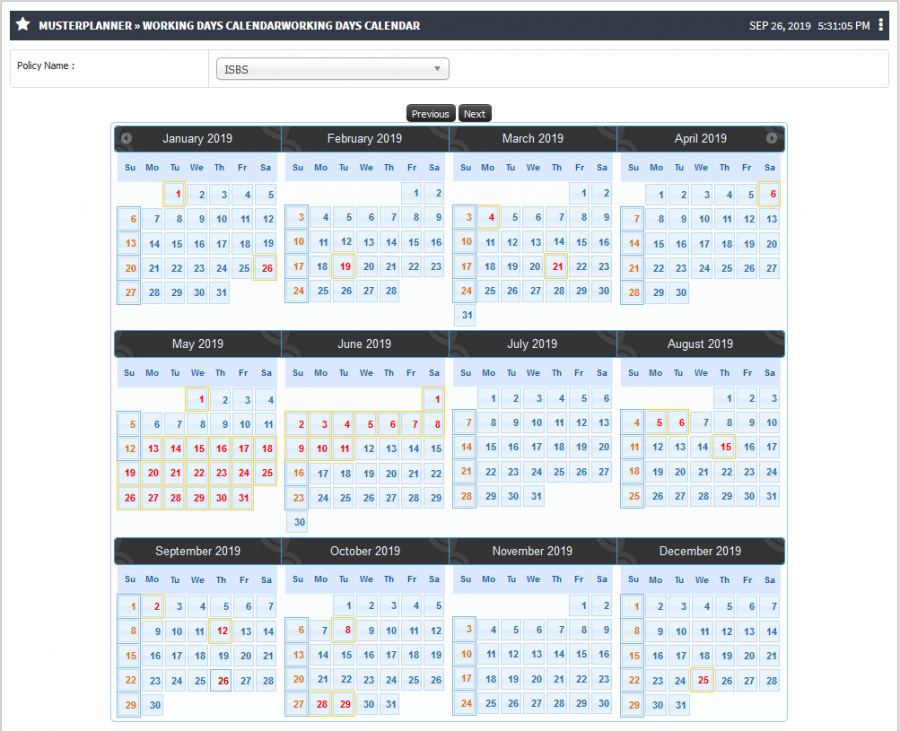The width and height of the screenshot is (900, 731).
Task: Select November 1 date
Action: point(580,605)
